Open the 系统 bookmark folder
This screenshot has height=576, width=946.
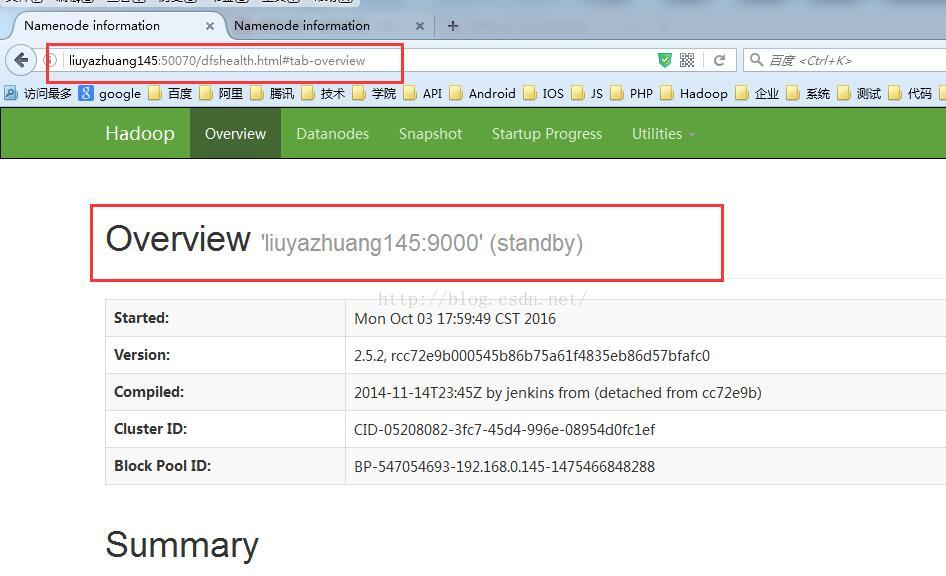[x=808, y=93]
